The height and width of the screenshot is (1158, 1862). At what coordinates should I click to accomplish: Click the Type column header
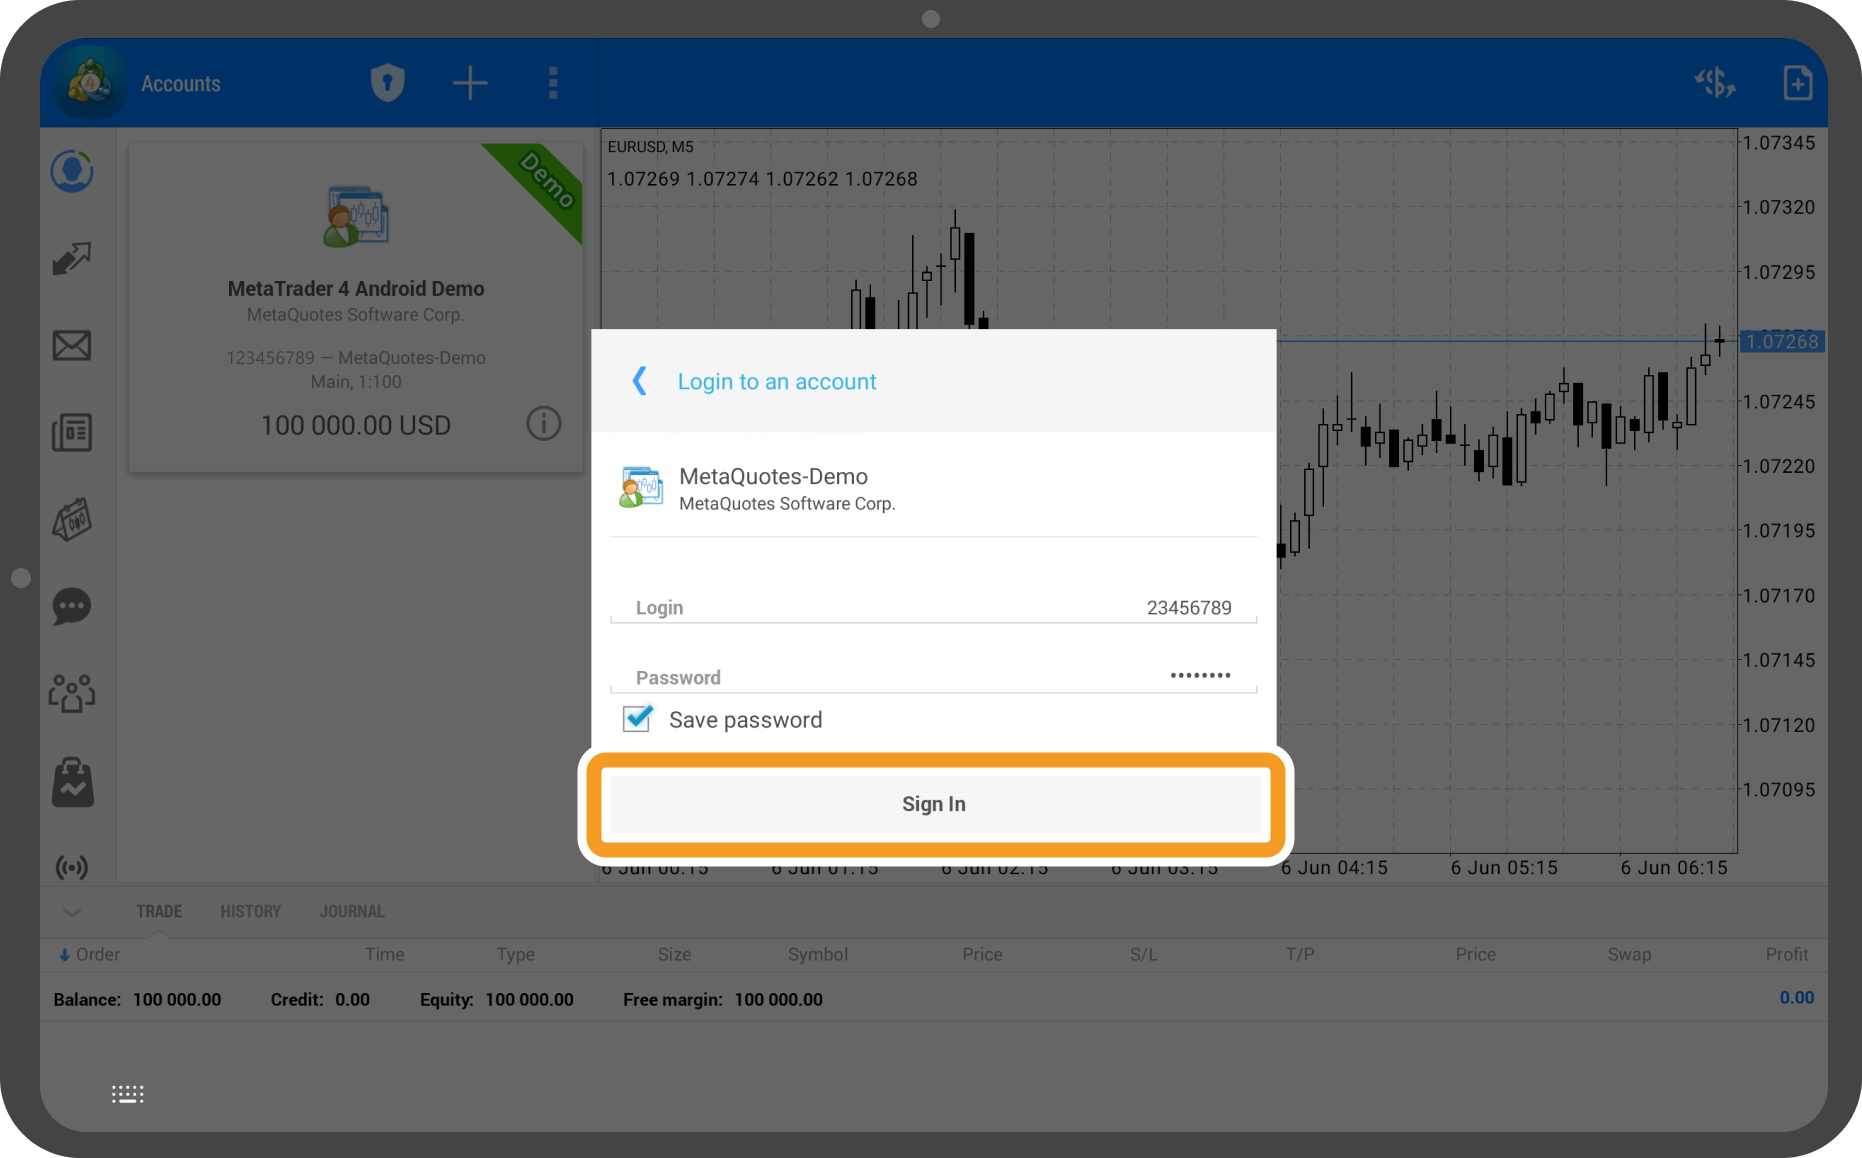click(x=516, y=954)
